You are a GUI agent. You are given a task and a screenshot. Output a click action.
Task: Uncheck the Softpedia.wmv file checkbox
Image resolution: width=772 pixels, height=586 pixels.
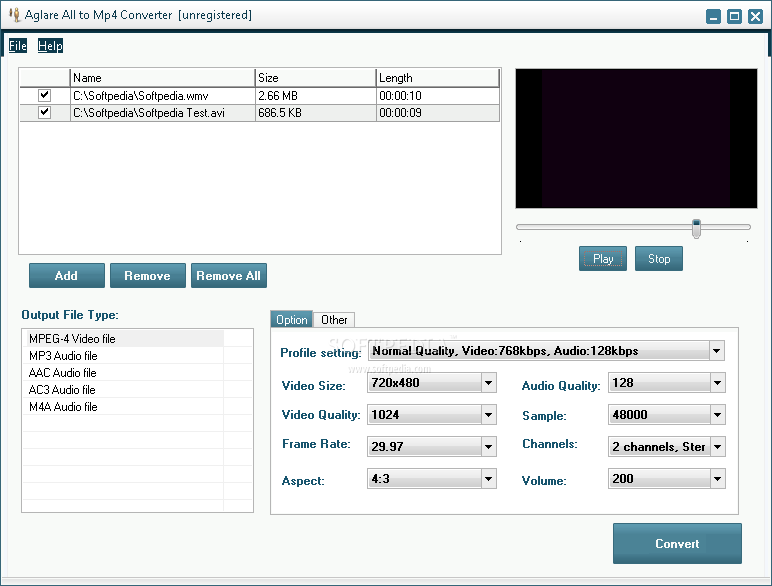pos(44,95)
